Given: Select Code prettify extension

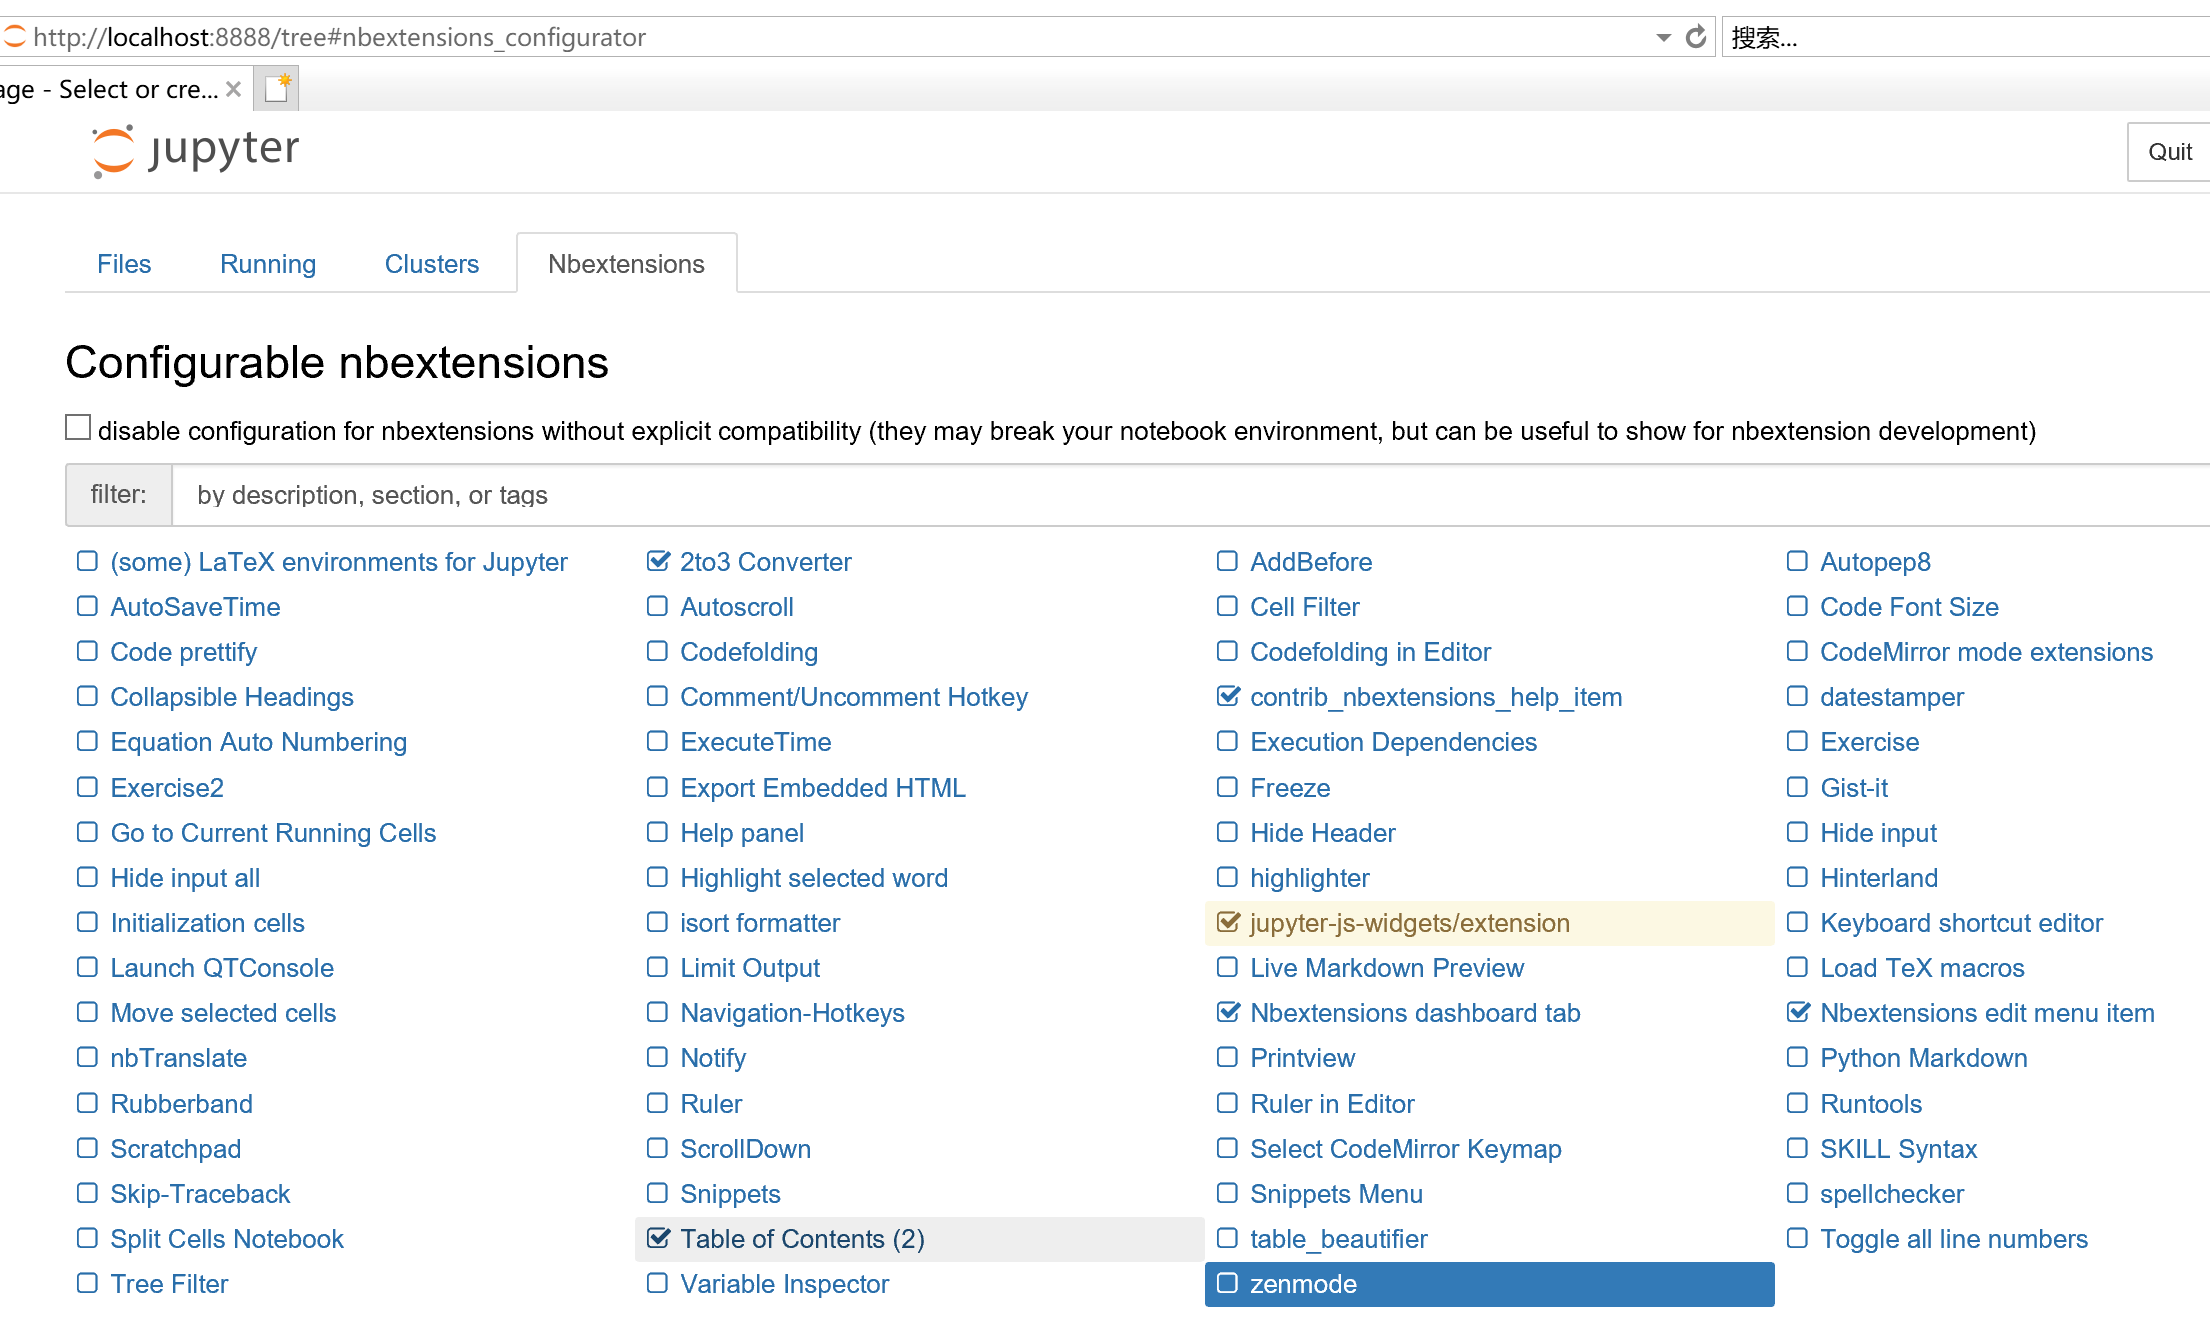Looking at the screenshot, I should [184, 652].
